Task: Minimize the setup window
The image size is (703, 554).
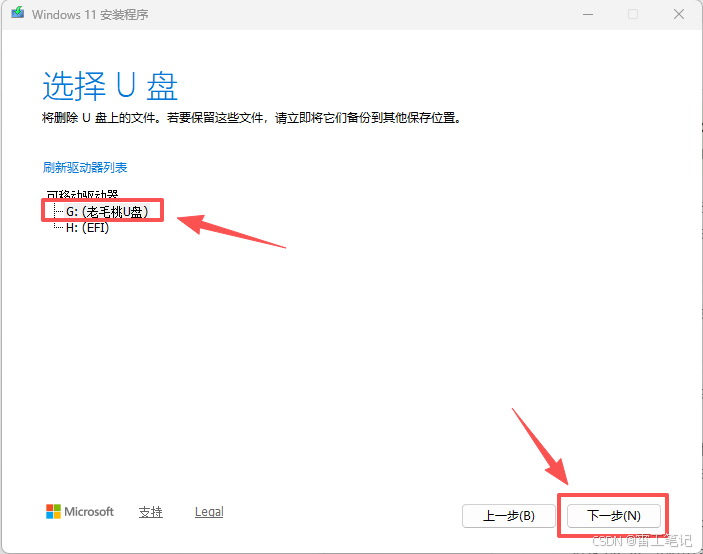Action: (x=588, y=14)
